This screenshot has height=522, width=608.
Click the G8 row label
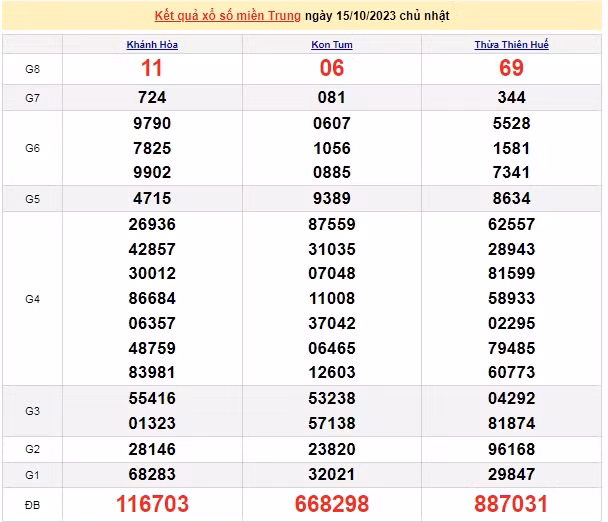point(32,69)
